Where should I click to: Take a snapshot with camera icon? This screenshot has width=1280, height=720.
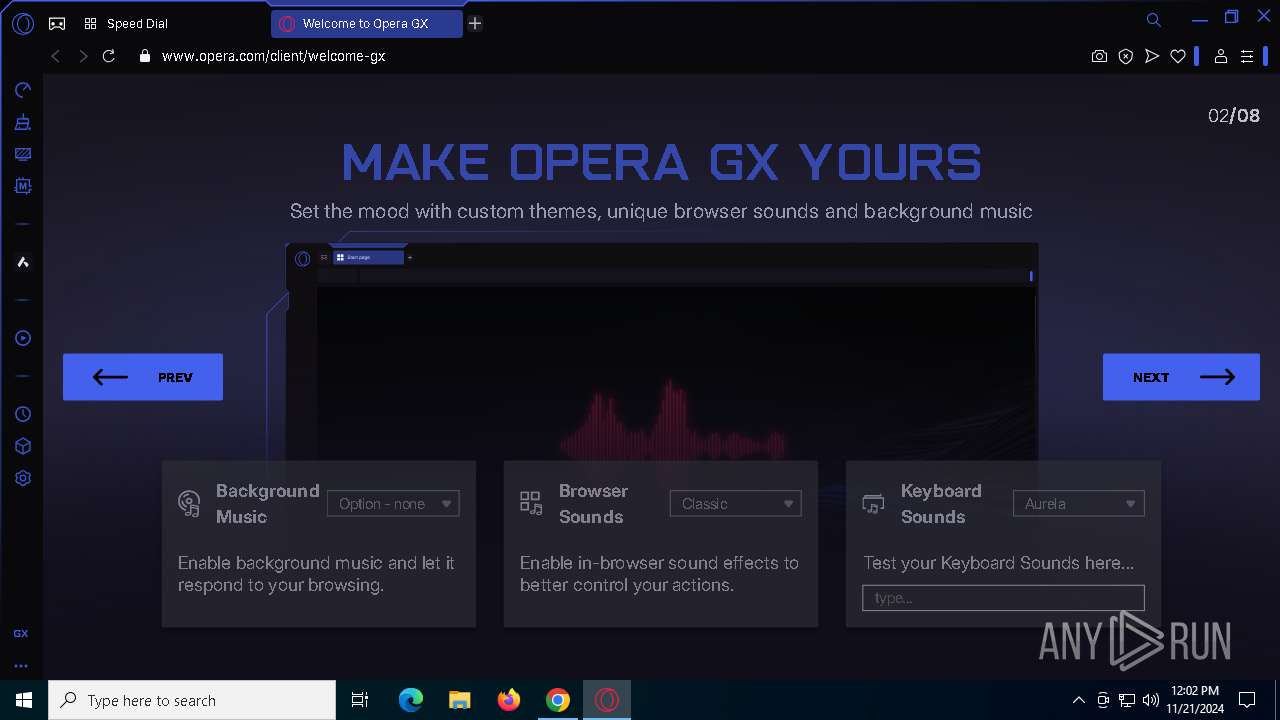(x=1099, y=56)
